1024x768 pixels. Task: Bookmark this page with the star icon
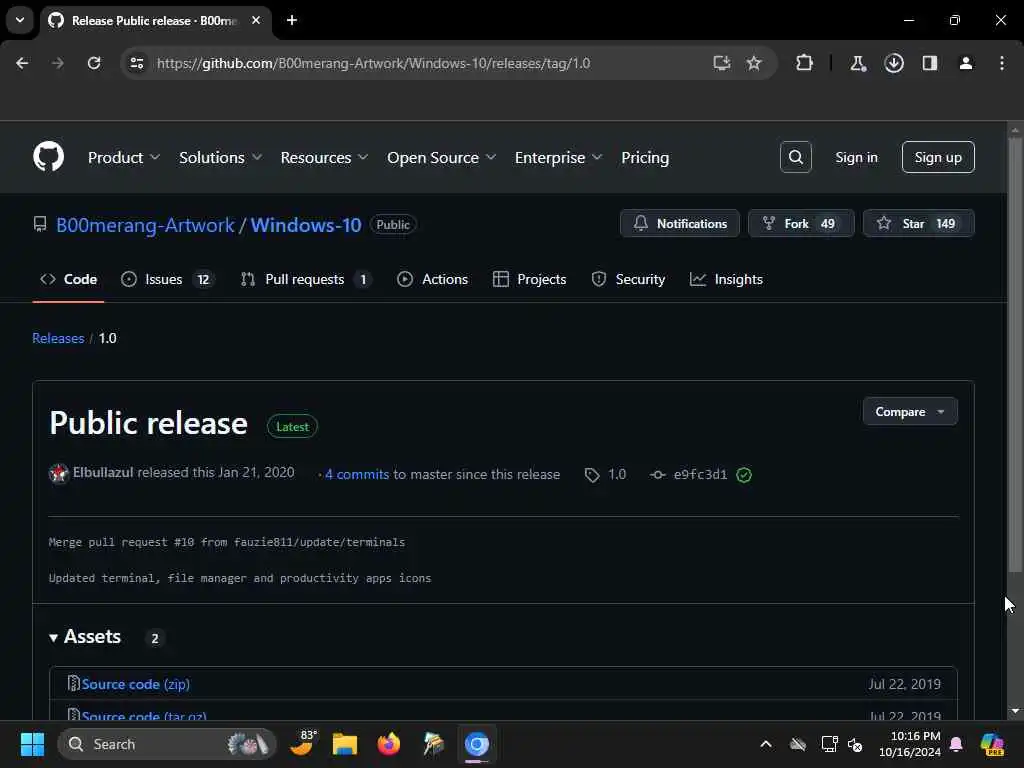754,63
